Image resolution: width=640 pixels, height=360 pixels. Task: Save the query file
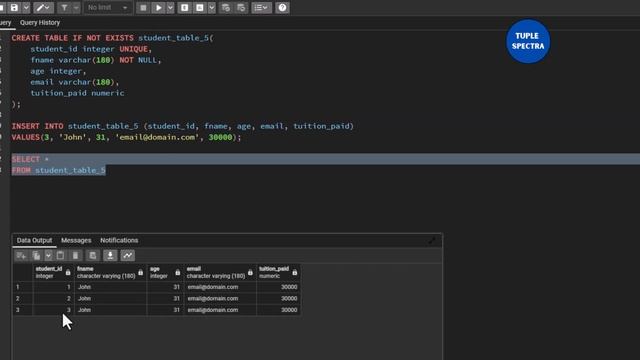click(14, 7)
